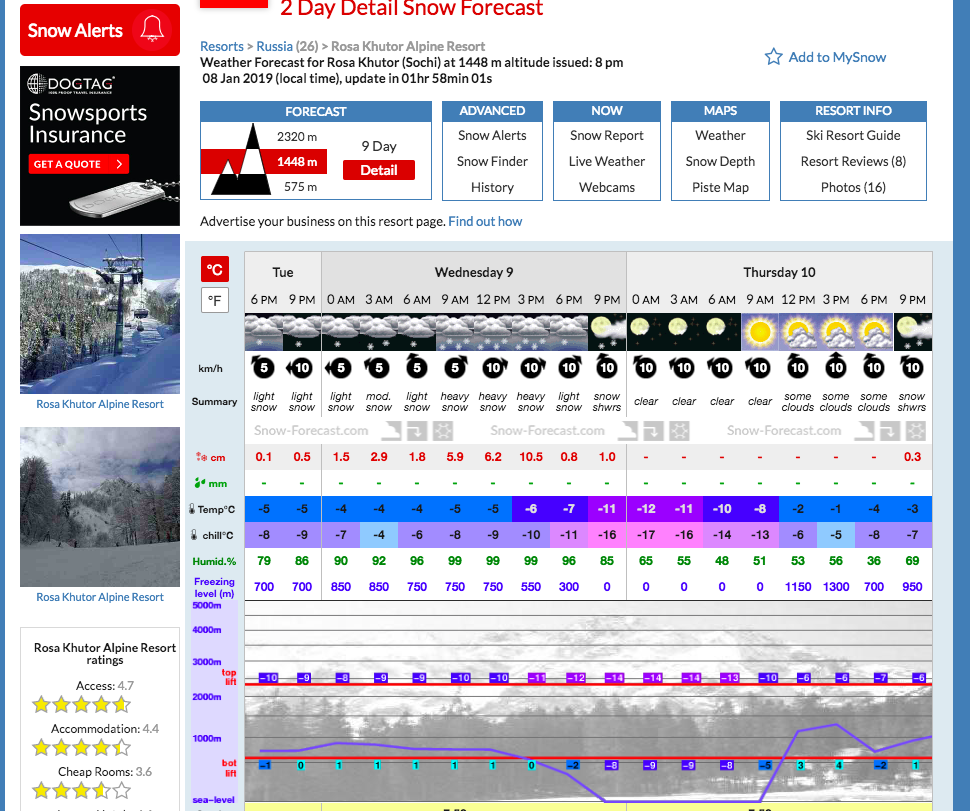Click the mountain elevation icon in Forecast
Viewport: 970px width, 811px height.
pos(241,160)
